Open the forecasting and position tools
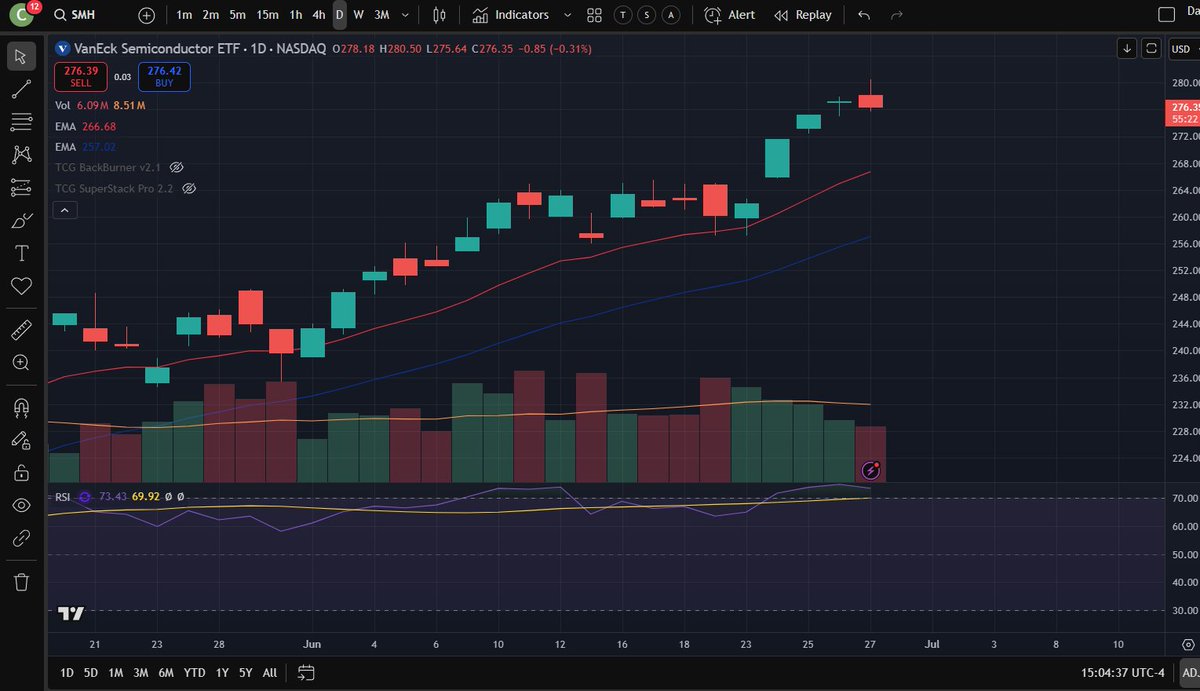1200x691 pixels. pyautogui.click(x=21, y=188)
